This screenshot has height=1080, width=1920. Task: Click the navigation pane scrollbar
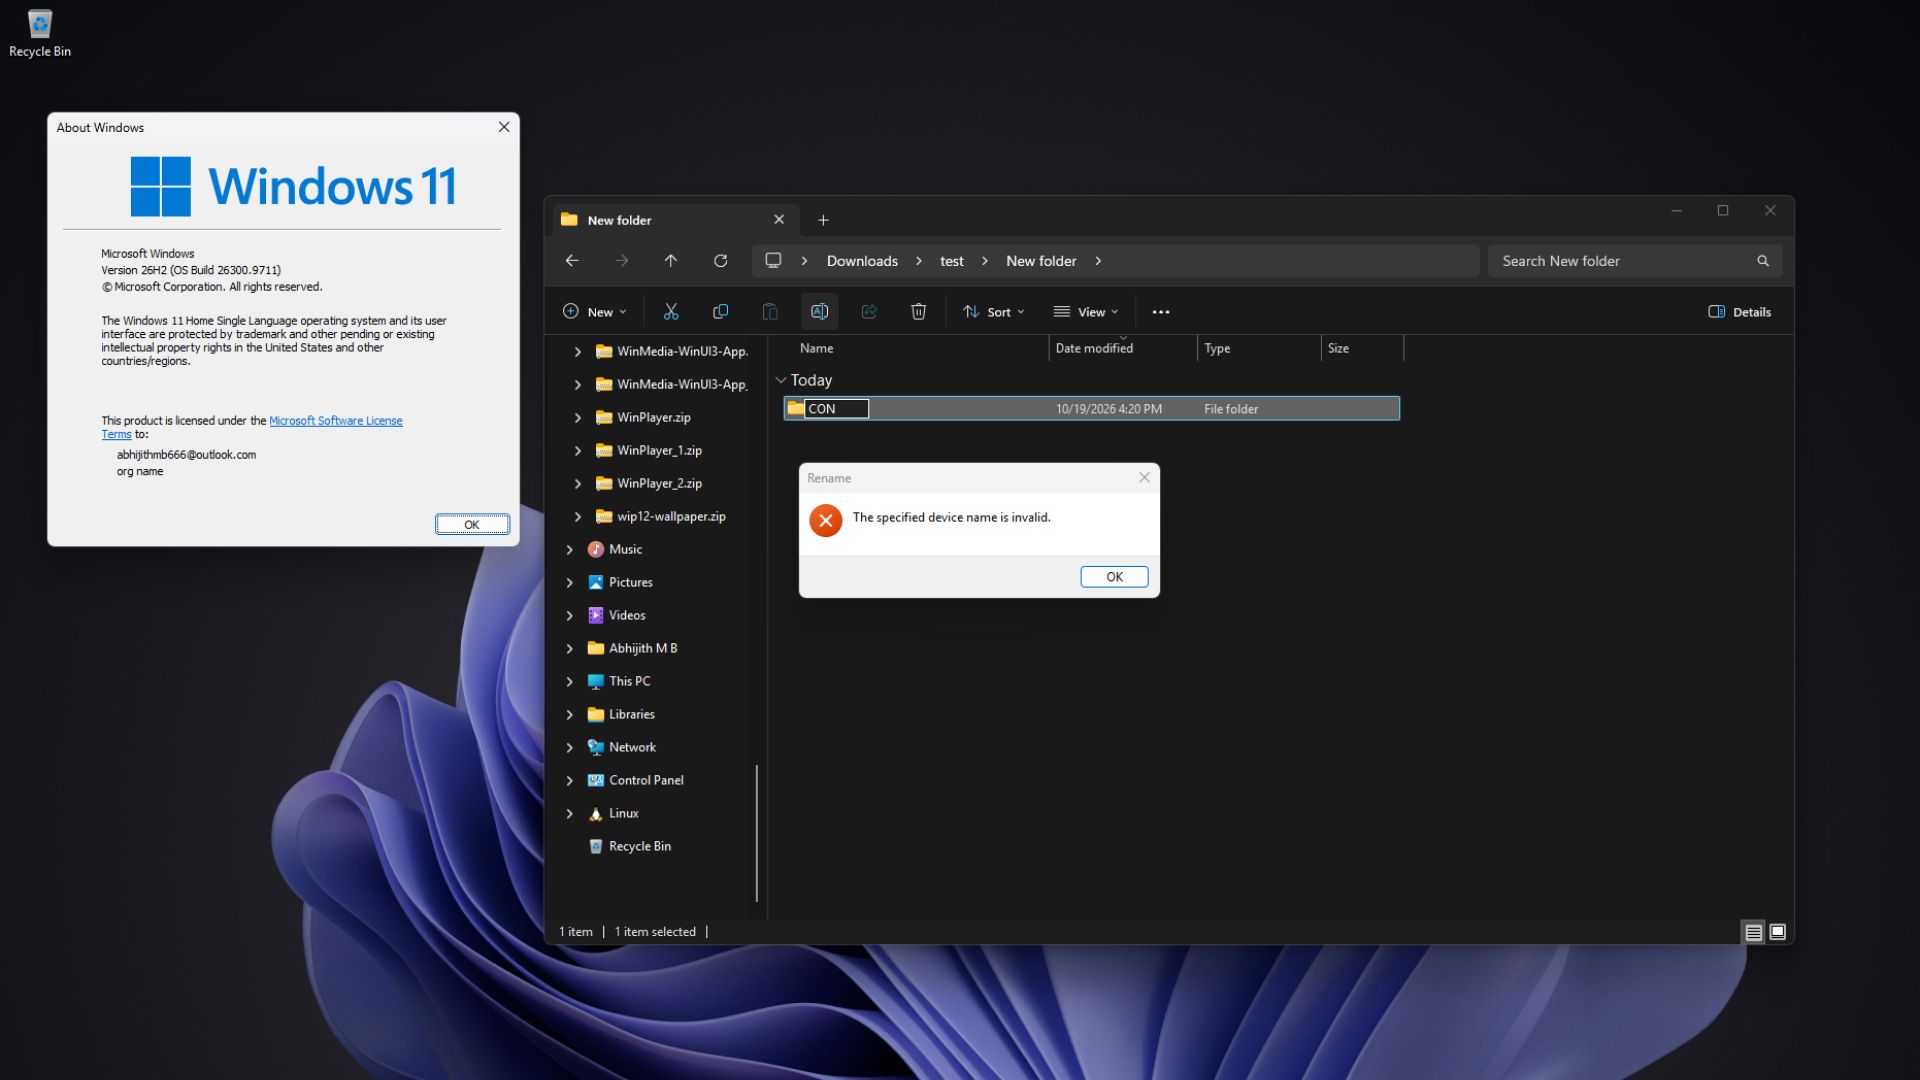tap(757, 833)
